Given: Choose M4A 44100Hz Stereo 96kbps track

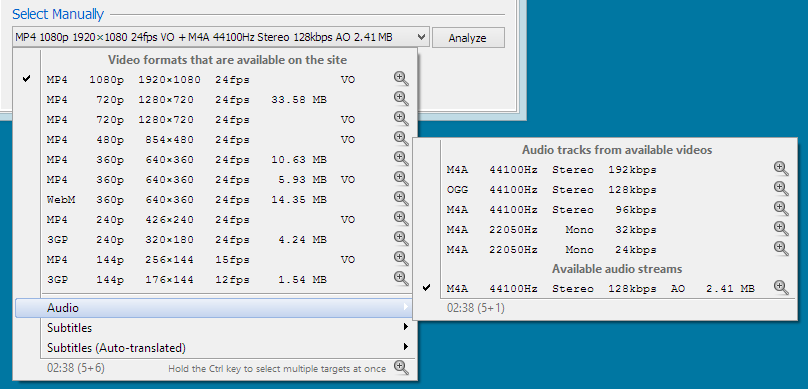Looking at the screenshot, I should tap(605, 210).
